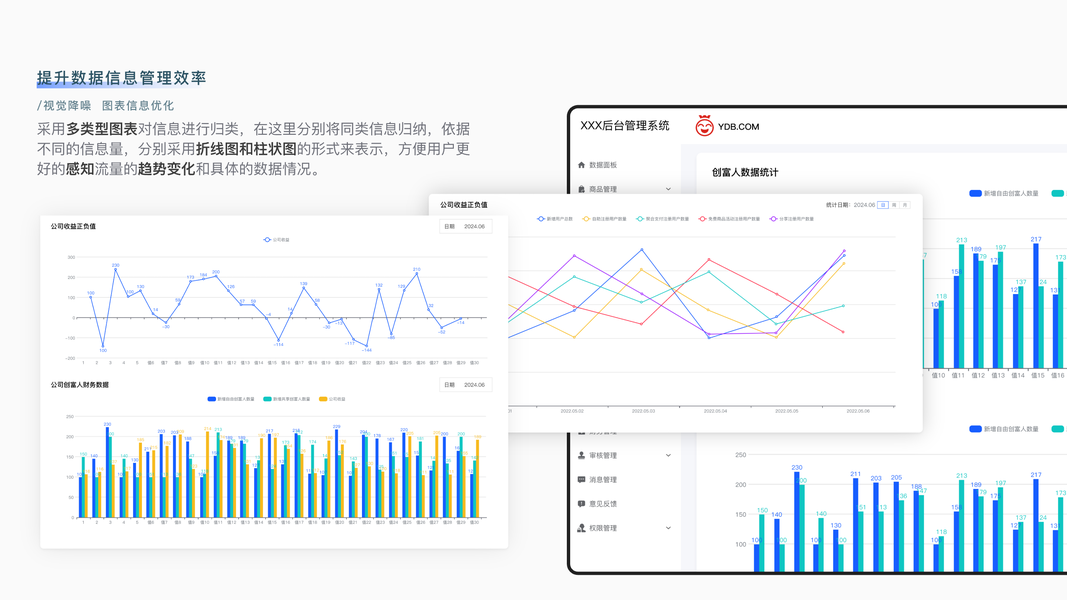
Task: Click the XXX后台管理系统 title
Action: coord(625,126)
